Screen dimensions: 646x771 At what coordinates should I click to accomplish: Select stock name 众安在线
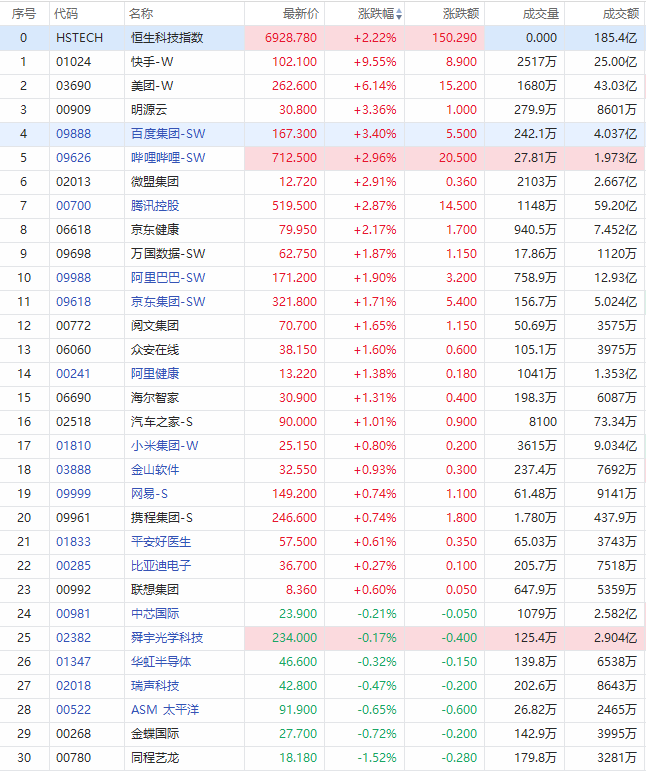point(155,350)
